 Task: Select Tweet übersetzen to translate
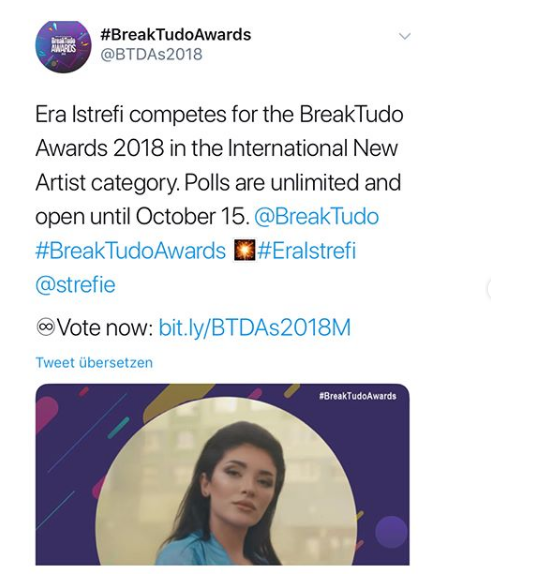coord(94,363)
